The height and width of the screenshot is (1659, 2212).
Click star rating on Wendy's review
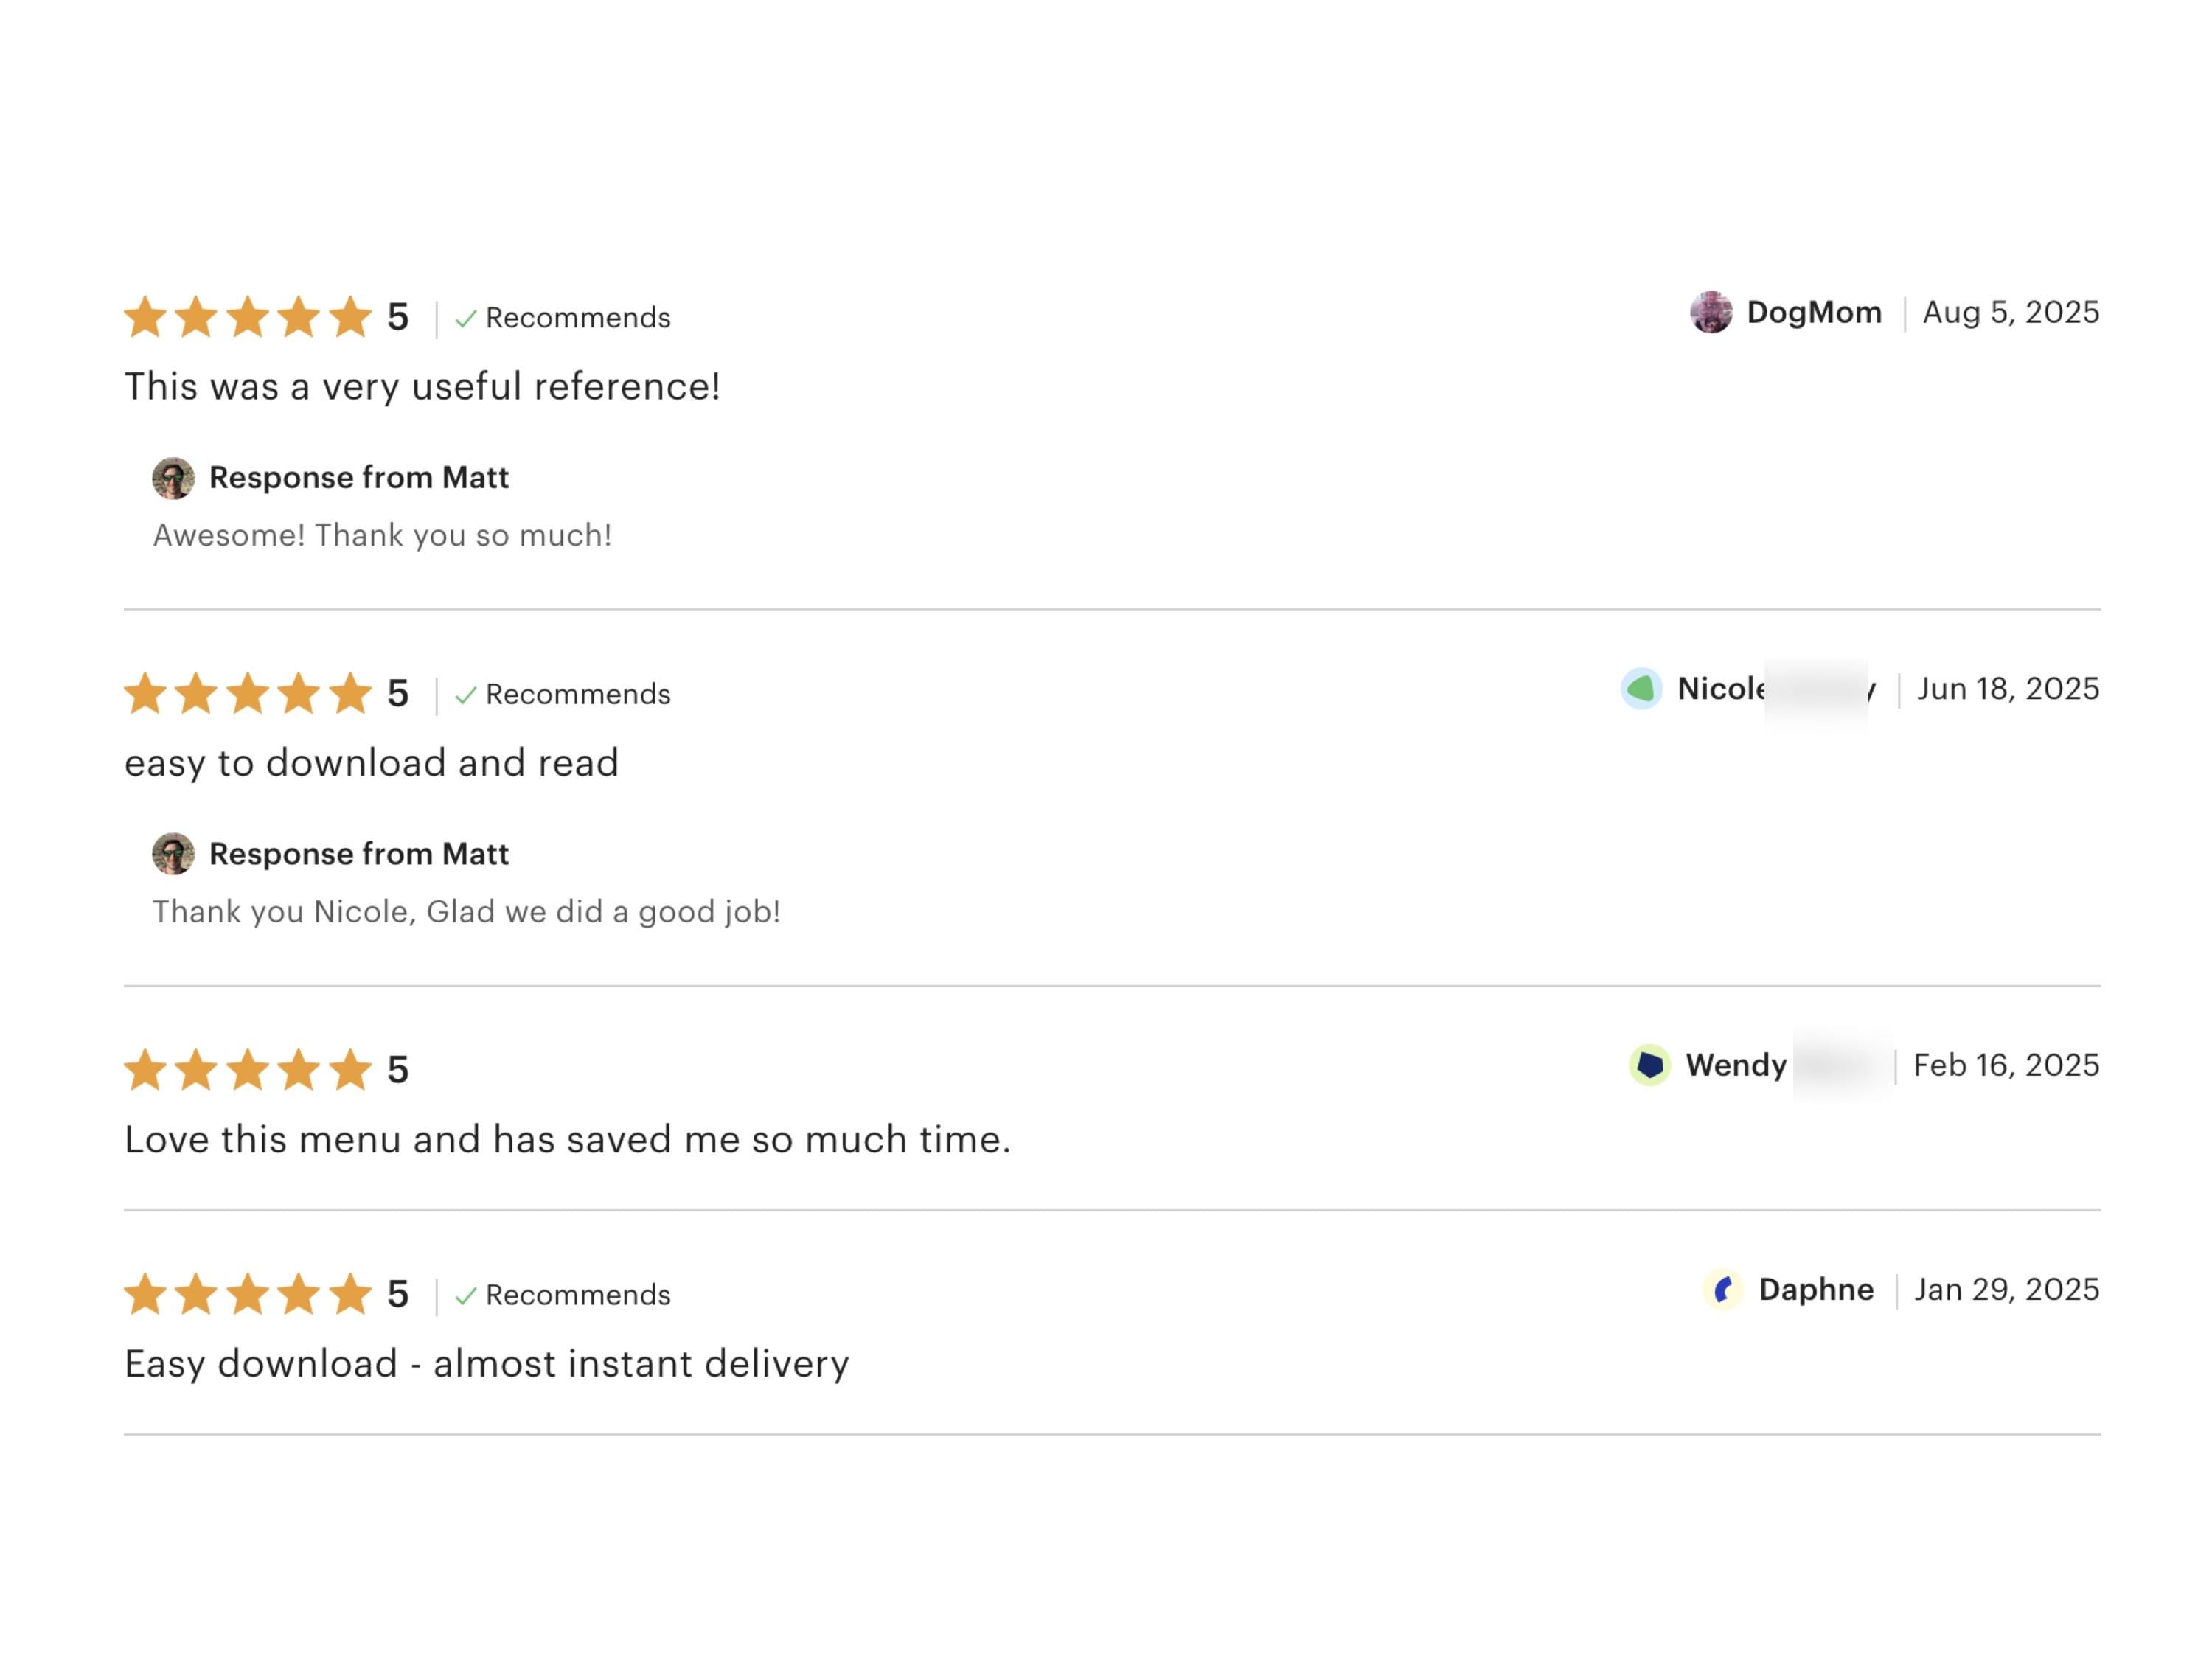(x=247, y=1070)
